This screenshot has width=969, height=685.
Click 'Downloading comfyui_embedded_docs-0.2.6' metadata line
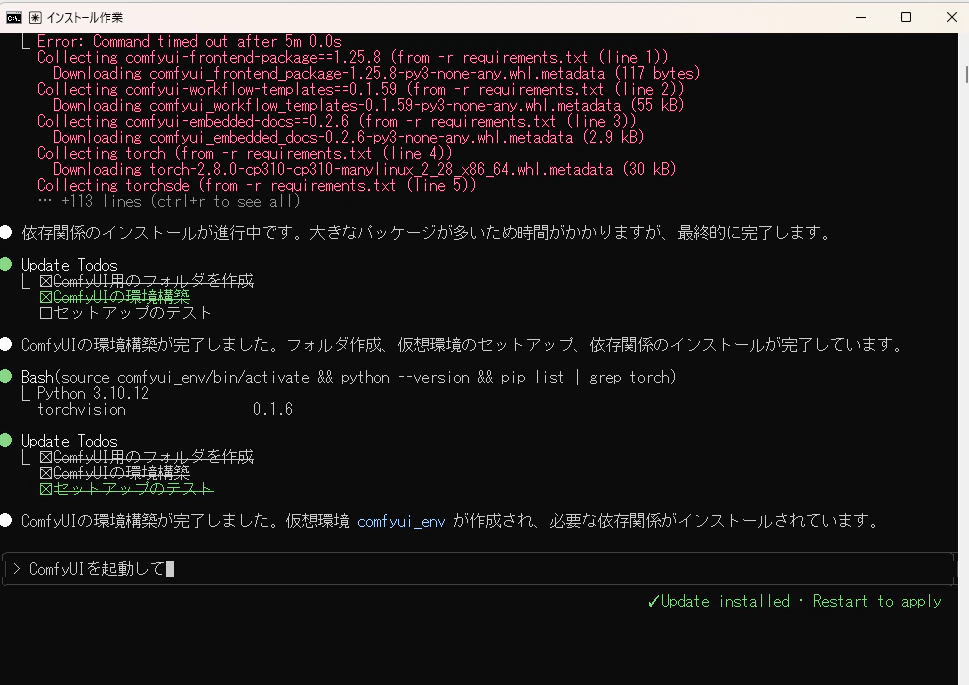point(349,138)
